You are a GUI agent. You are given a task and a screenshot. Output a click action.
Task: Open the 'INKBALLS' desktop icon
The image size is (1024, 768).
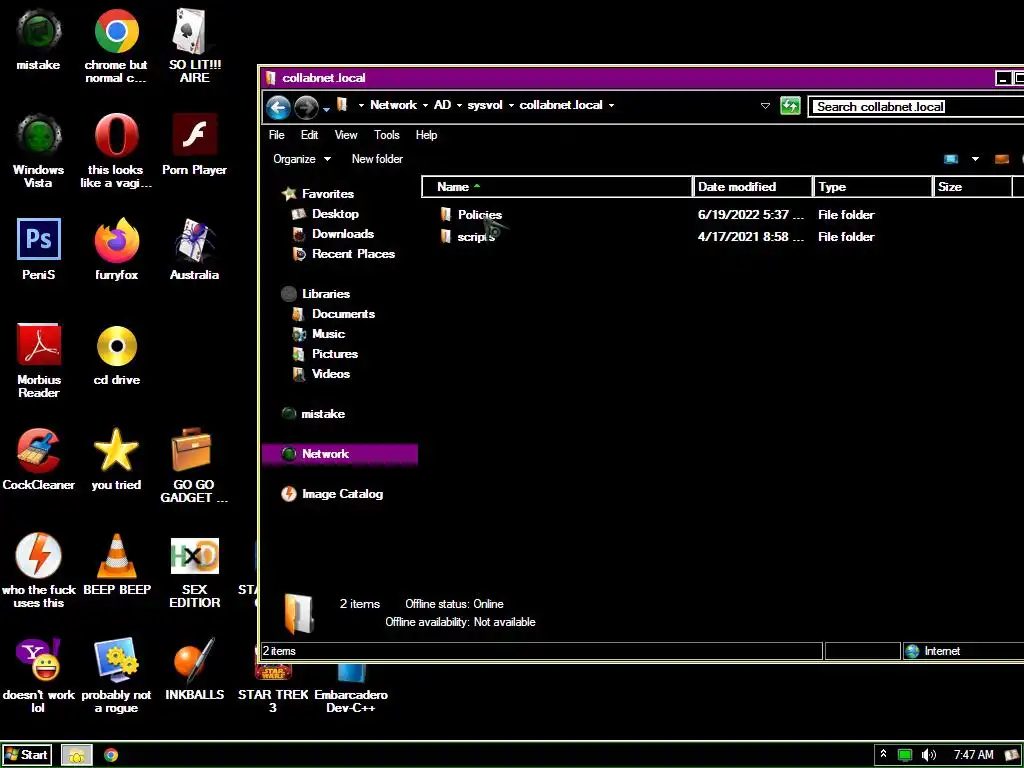point(195,669)
